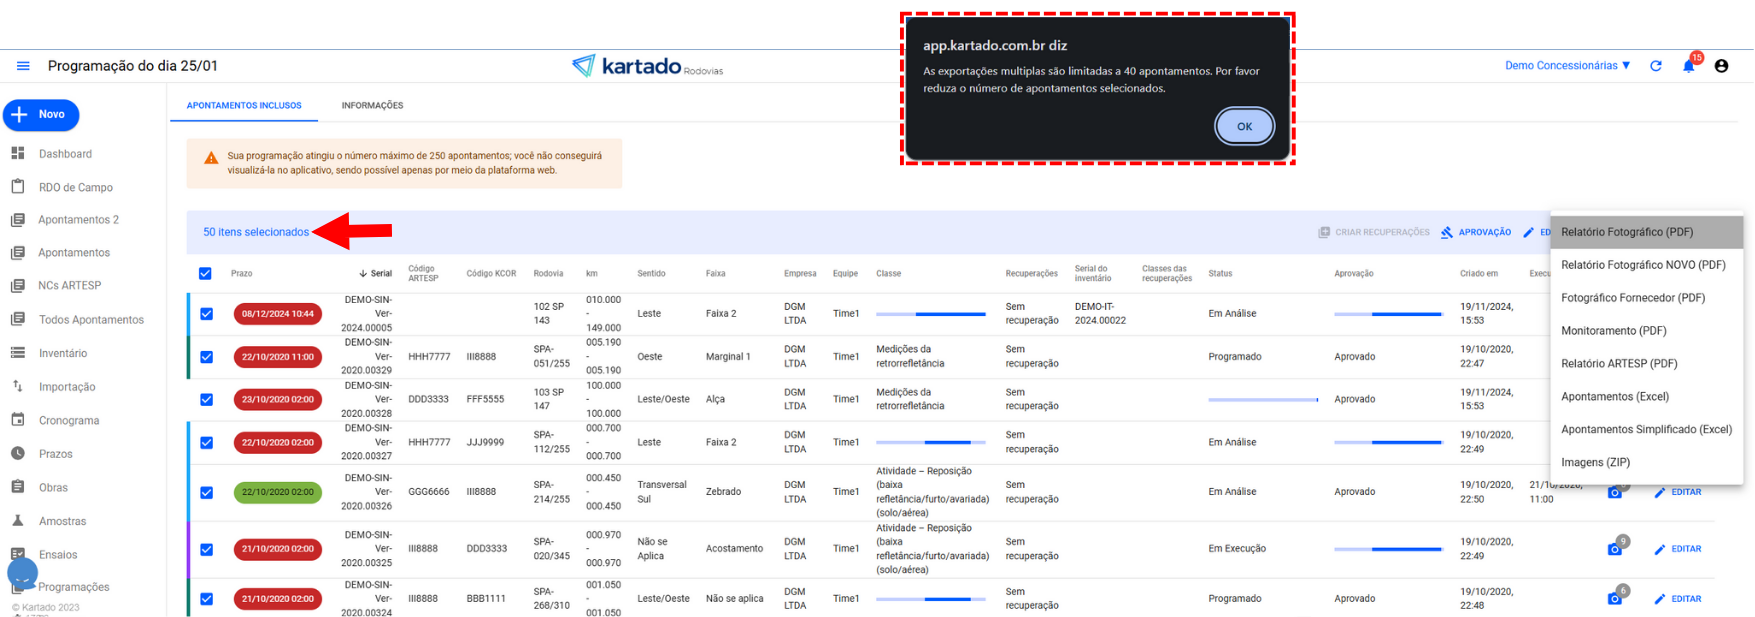Viewport: 1755px width, 617px height.
Task: Select Relatório ARTESP (PDF) export option
Action: point(1619,364)
